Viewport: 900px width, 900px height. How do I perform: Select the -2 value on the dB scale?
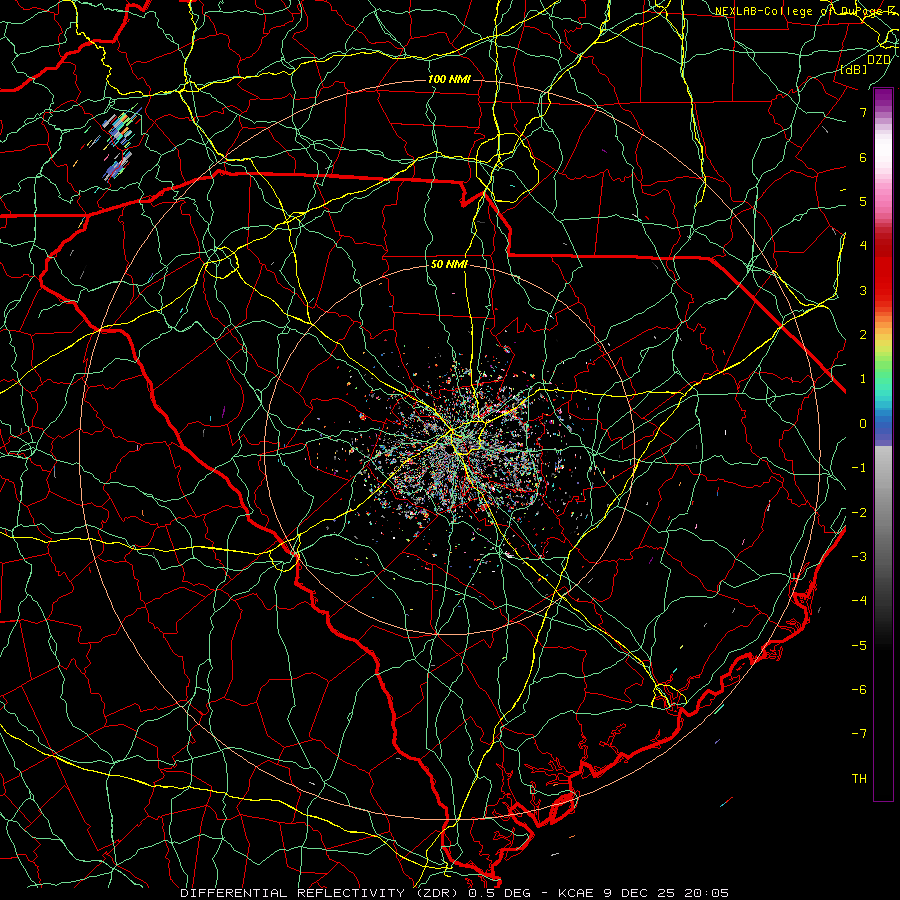tap(859, 513)
